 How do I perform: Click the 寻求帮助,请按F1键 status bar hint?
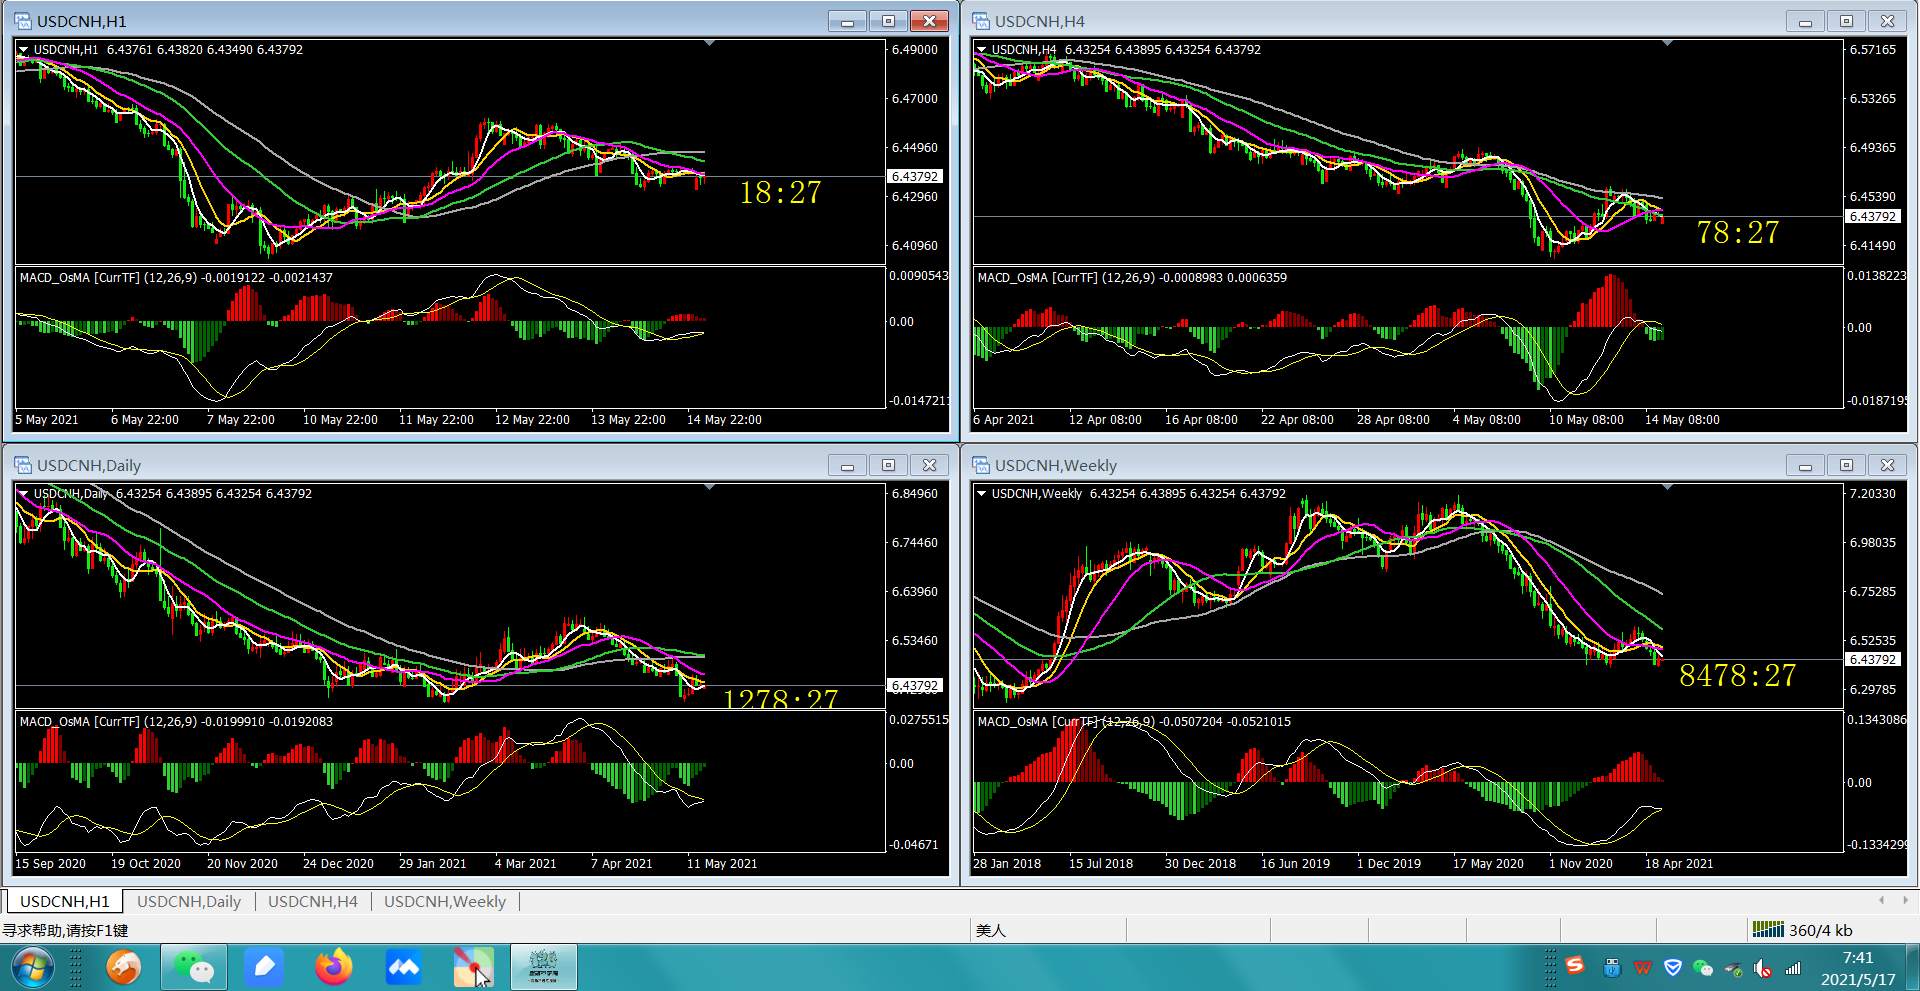tap(65, 930)
